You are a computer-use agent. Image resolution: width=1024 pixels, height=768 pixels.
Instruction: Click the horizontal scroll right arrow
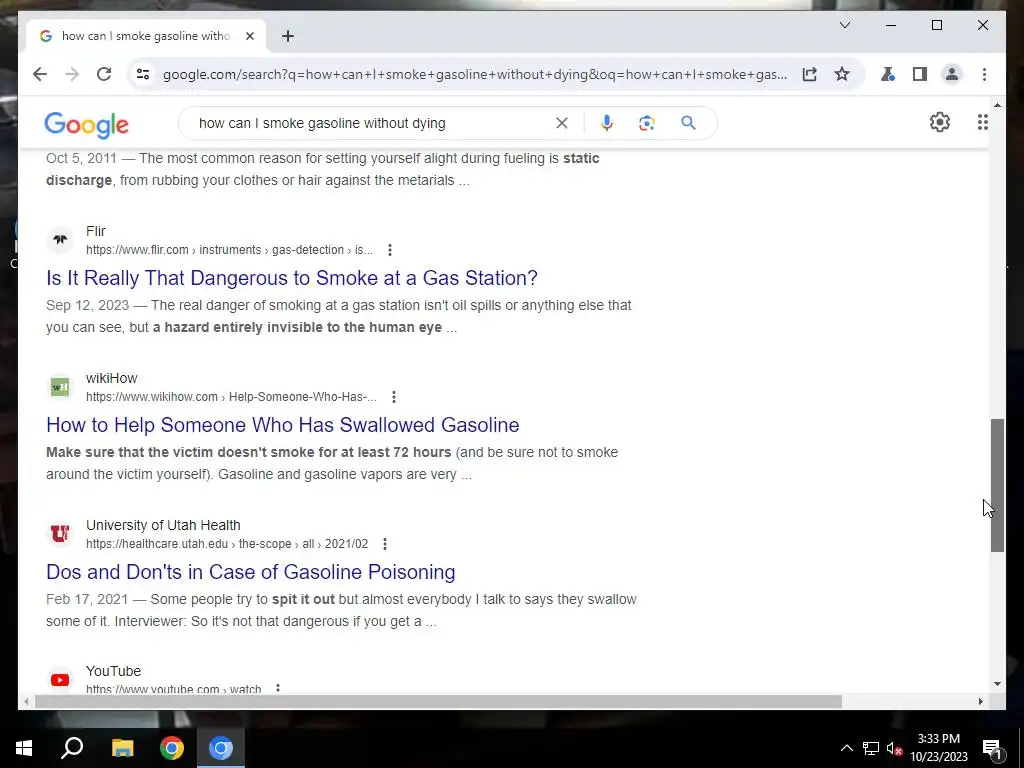click(980, 701)
